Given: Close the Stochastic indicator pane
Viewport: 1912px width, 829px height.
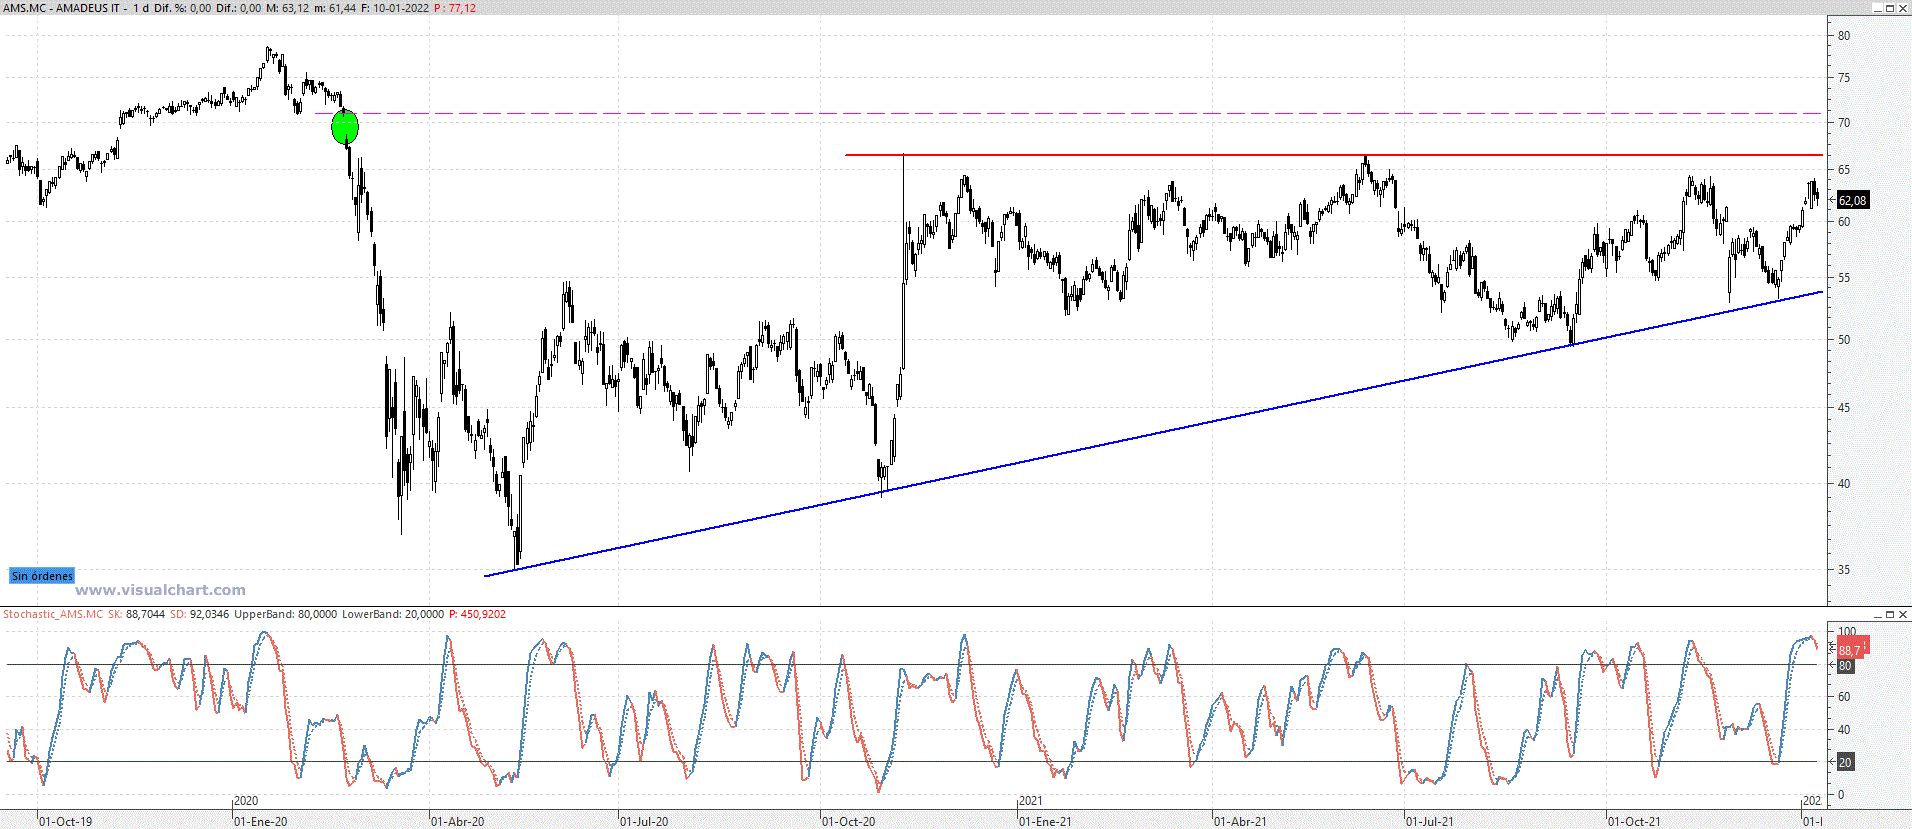Looking at the screenshot, I should (x=1903, y=614).
